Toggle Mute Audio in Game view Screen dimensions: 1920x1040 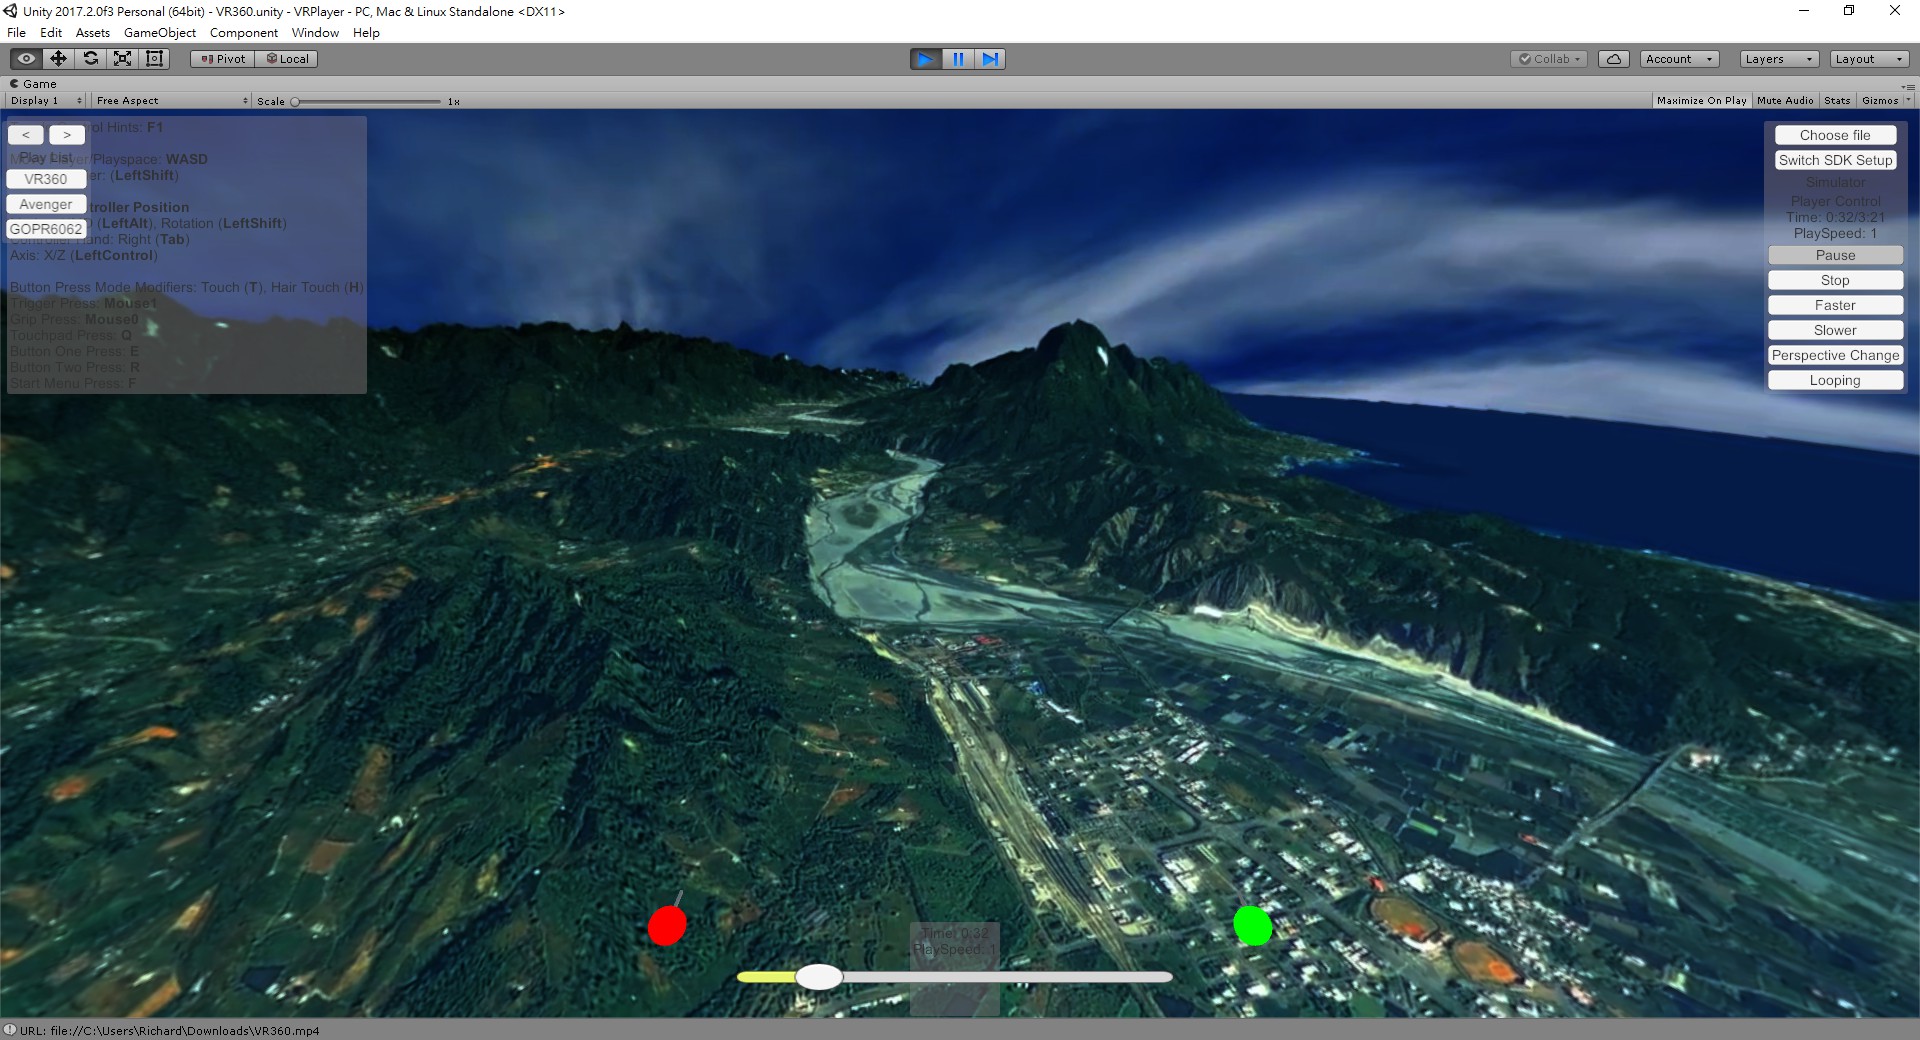(1785, 101)
